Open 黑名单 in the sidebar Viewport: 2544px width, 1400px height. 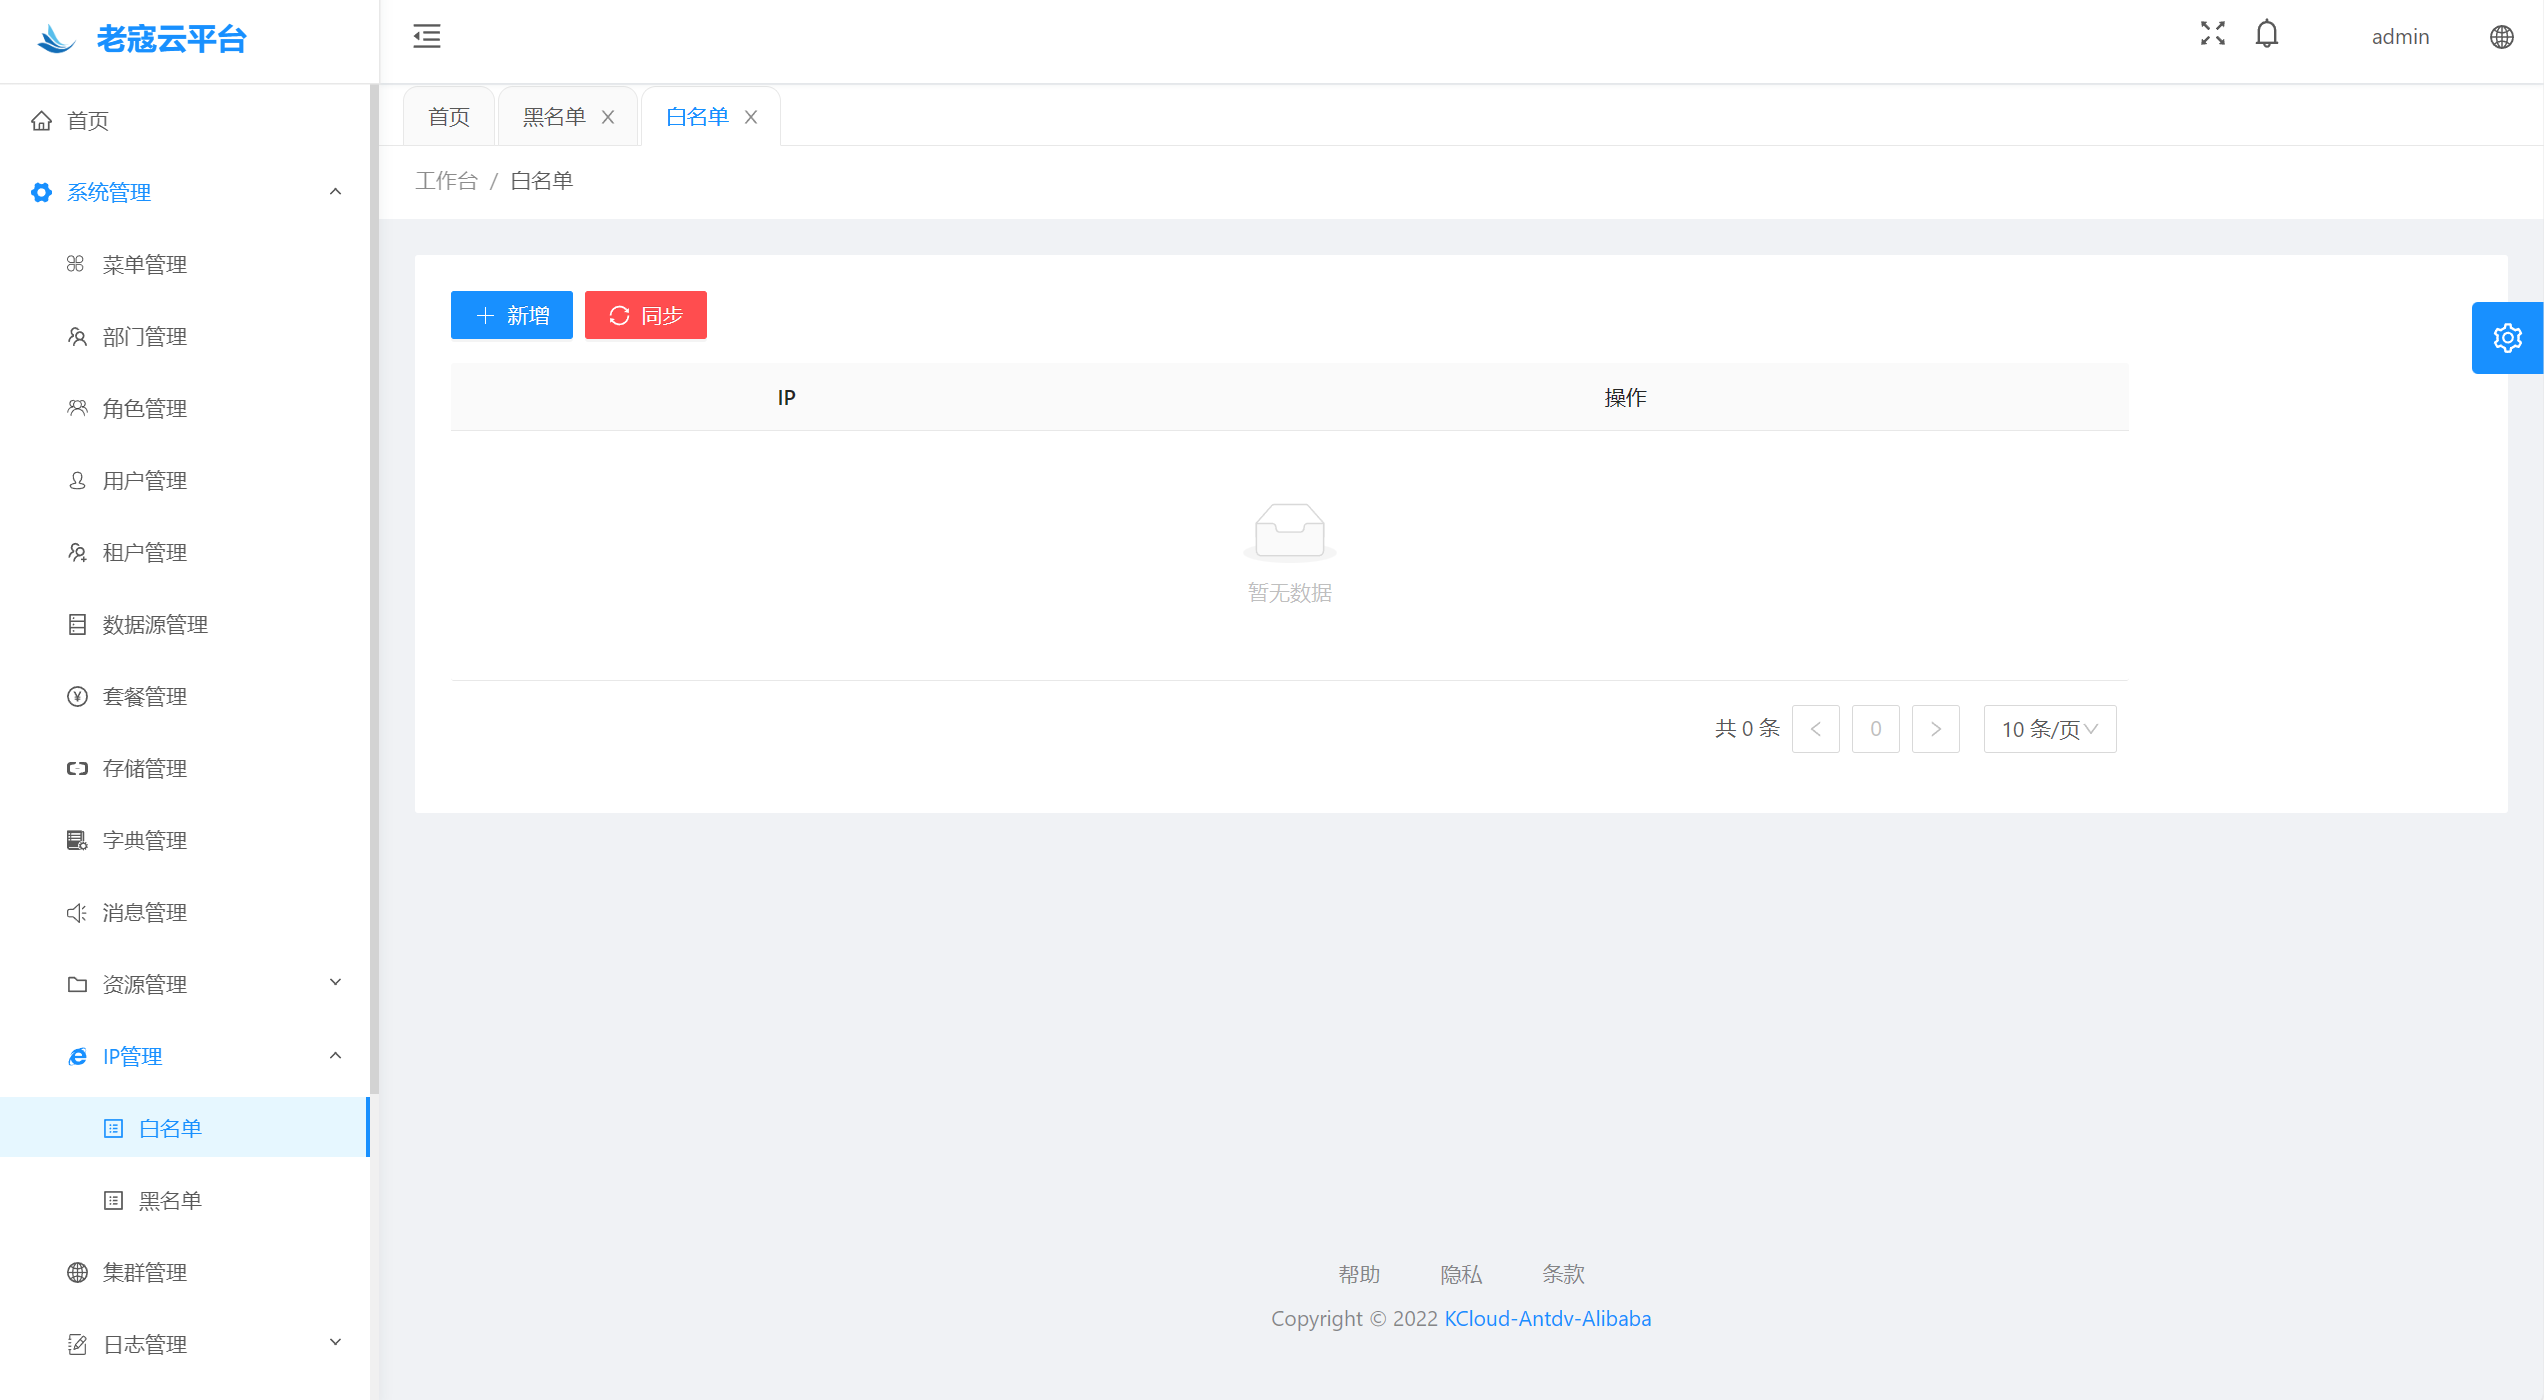point(170,1200)
